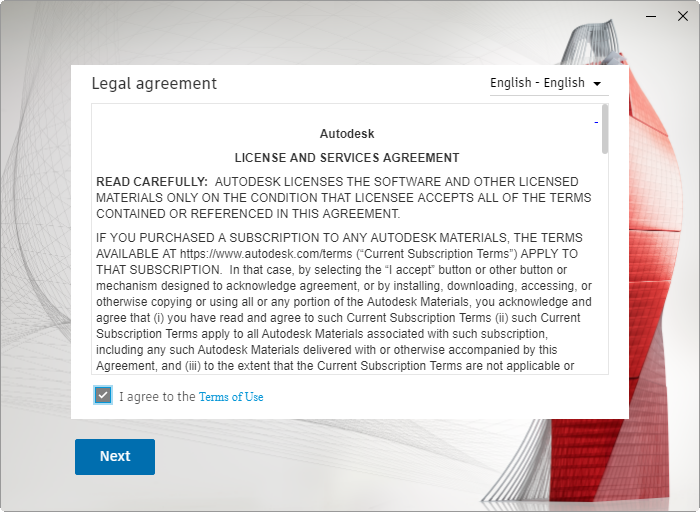Image resolution: width=700 pixels, height=512 pixels.
Task: Click the Legal agreement heading
Action: 154,83
